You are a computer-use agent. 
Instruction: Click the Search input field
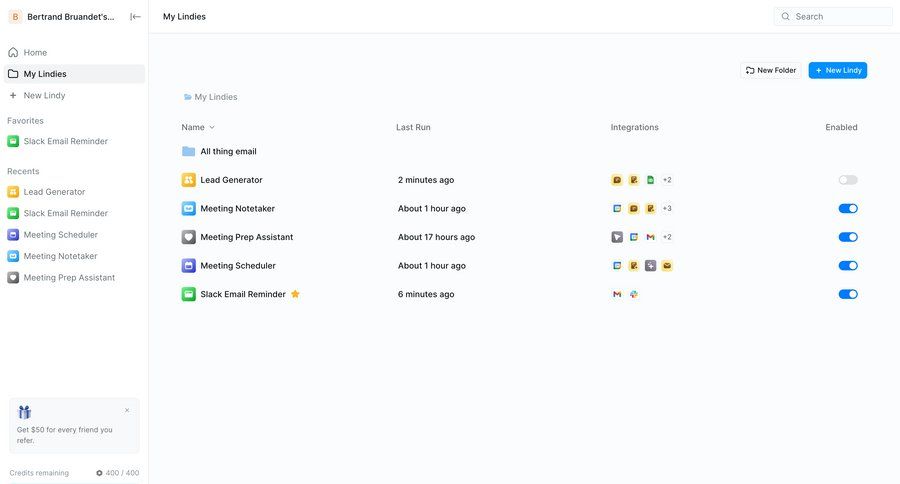pos(833,17)
